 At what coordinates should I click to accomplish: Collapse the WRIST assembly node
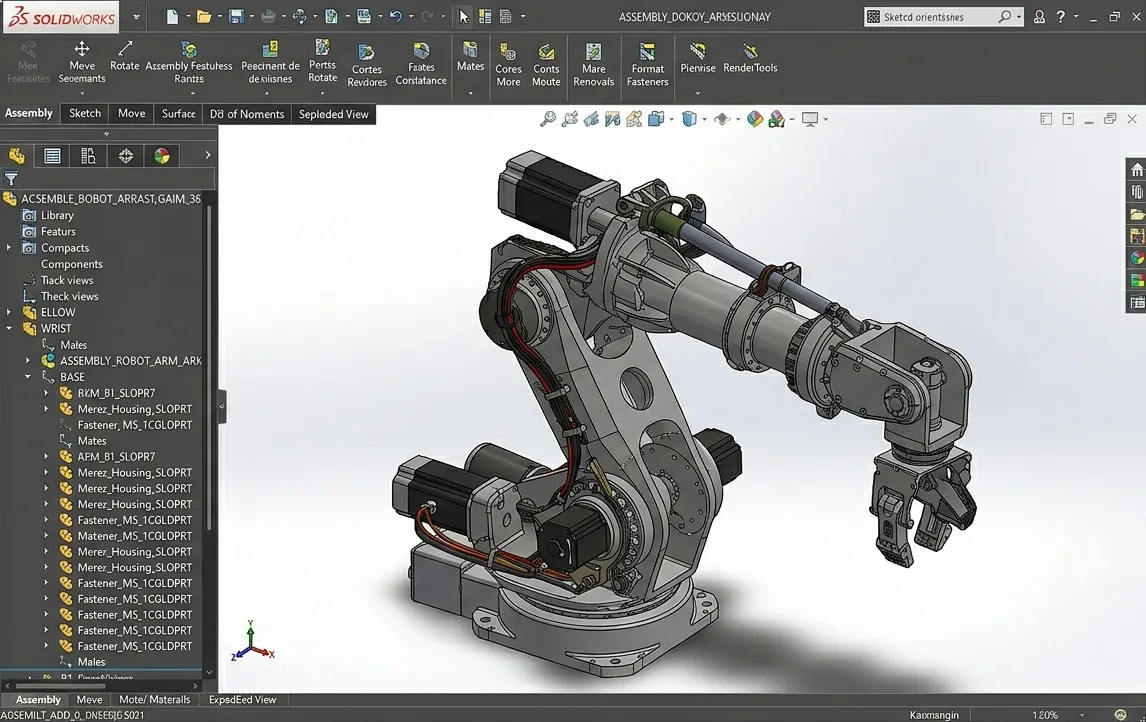(x=9, y=328)
